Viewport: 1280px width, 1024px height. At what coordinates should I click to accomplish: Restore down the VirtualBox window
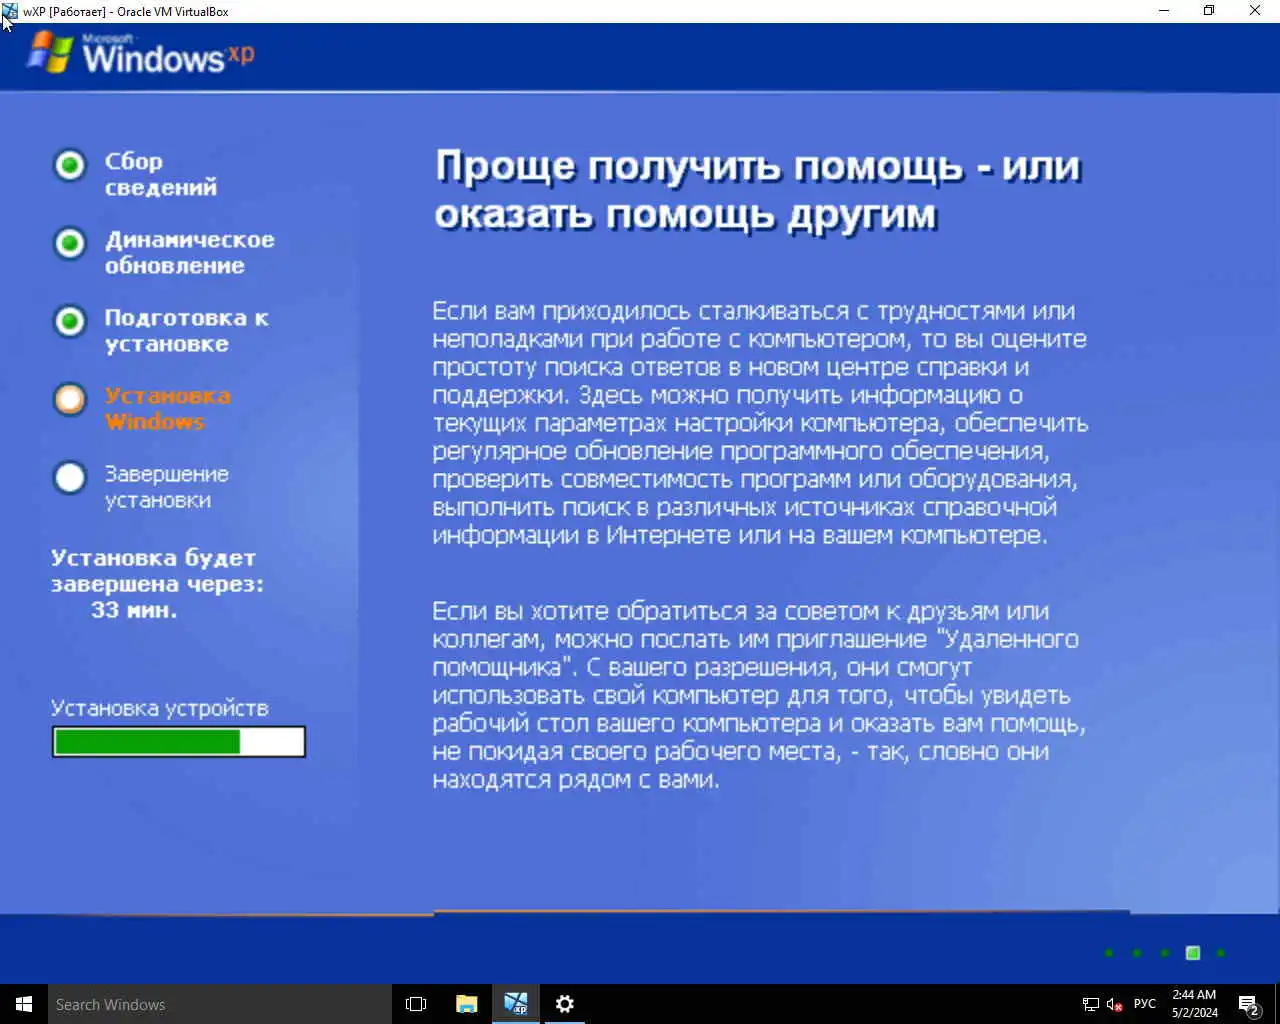(1209, 11)
